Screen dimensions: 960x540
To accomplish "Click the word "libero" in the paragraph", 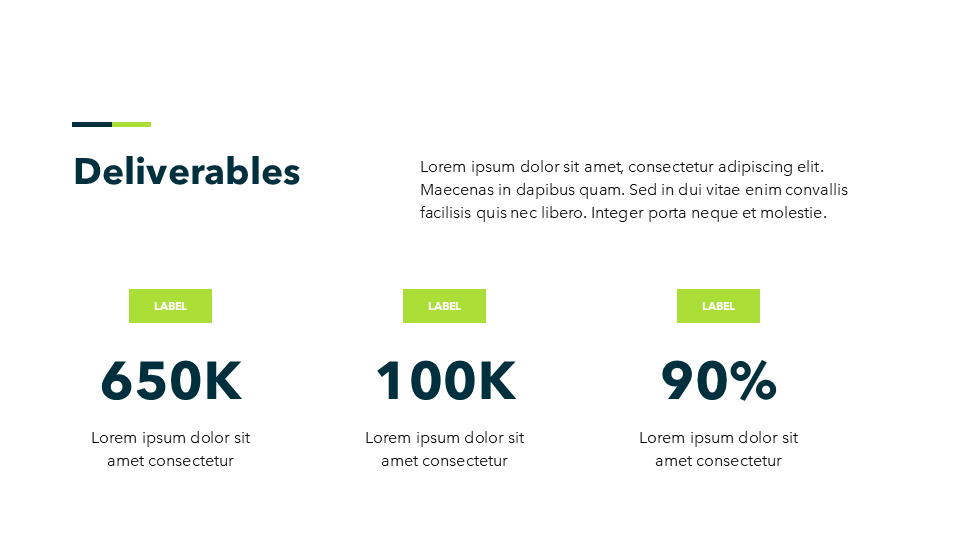I will click(564, 213).
